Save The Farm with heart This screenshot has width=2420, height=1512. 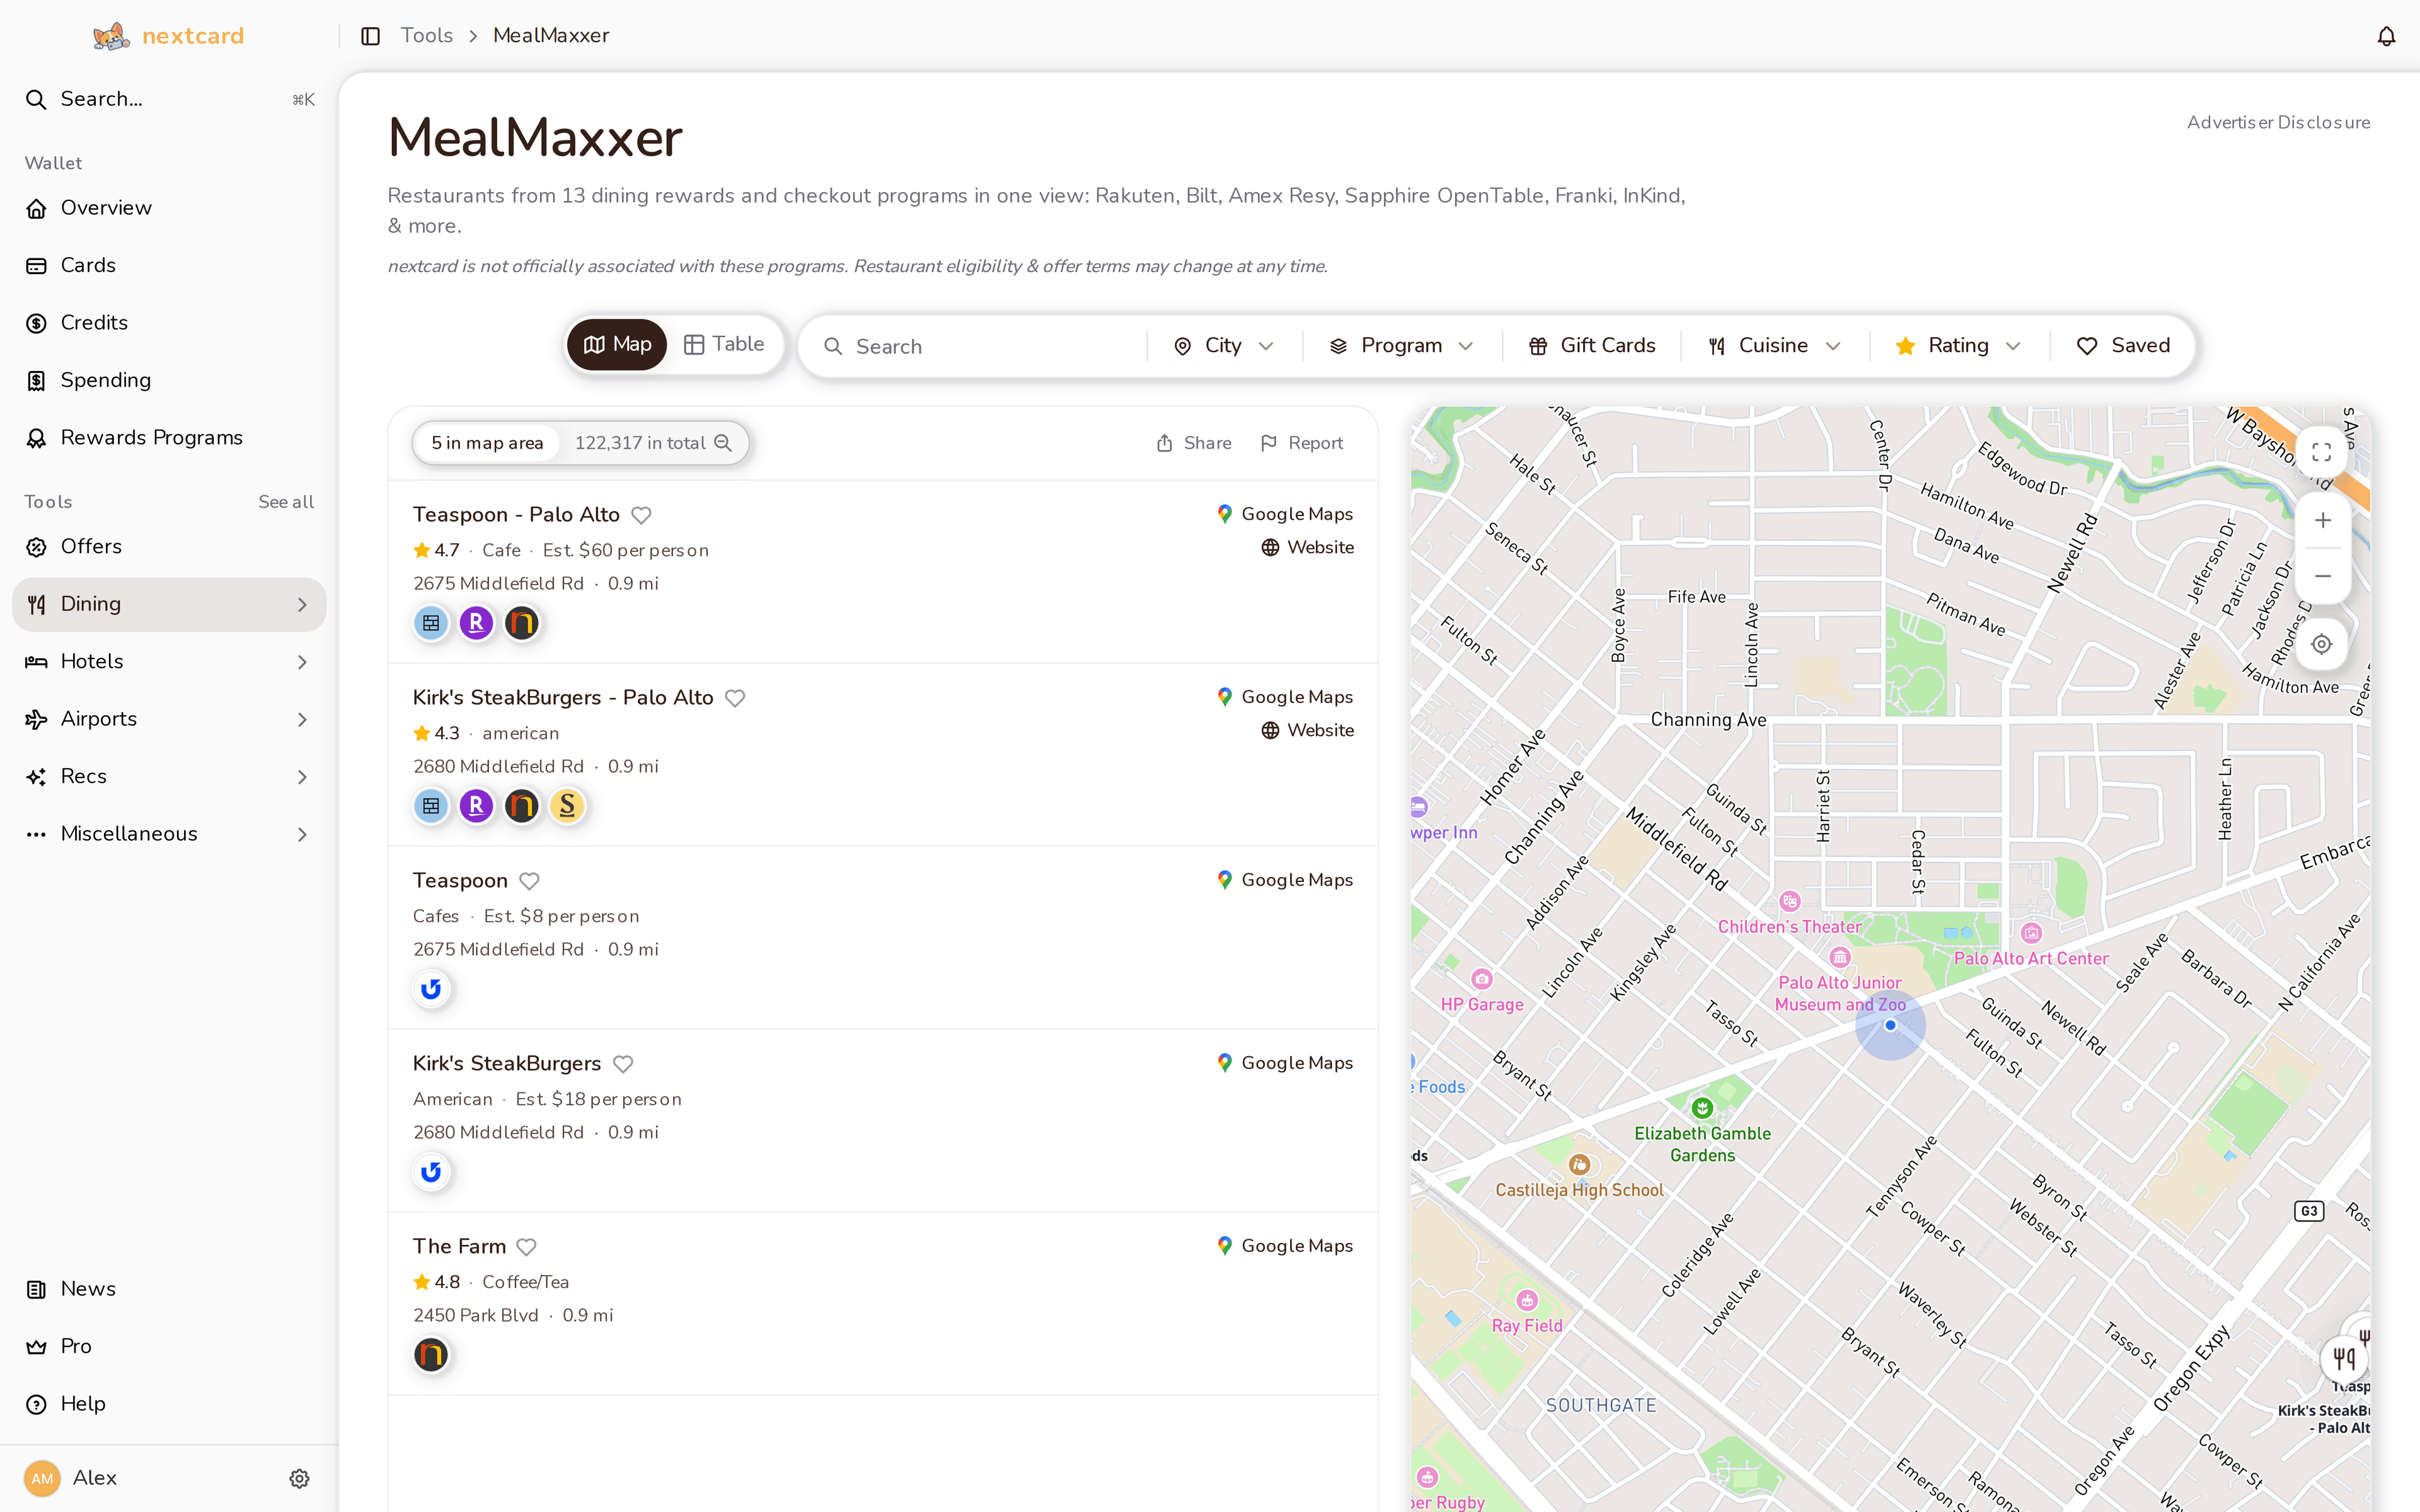527,1247
